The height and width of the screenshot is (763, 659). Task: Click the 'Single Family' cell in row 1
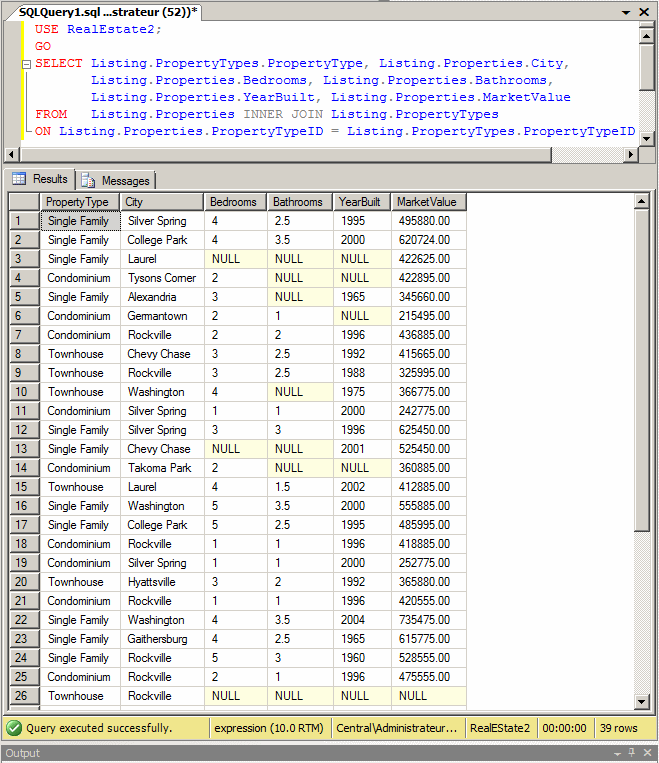click(80, 221)
